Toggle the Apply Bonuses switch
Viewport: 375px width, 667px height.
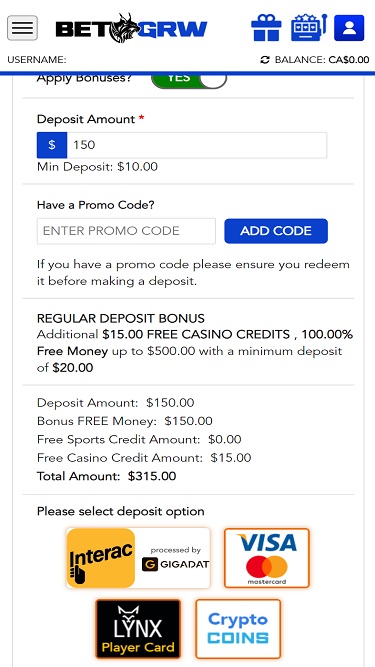[189, 80]
